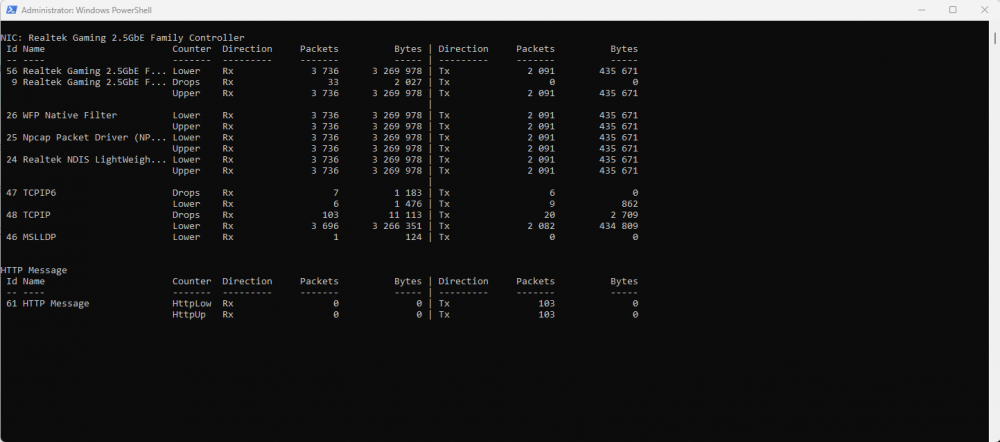
Task: Click Id 56 in the NIC table
Action: click(x=12, y=71)
